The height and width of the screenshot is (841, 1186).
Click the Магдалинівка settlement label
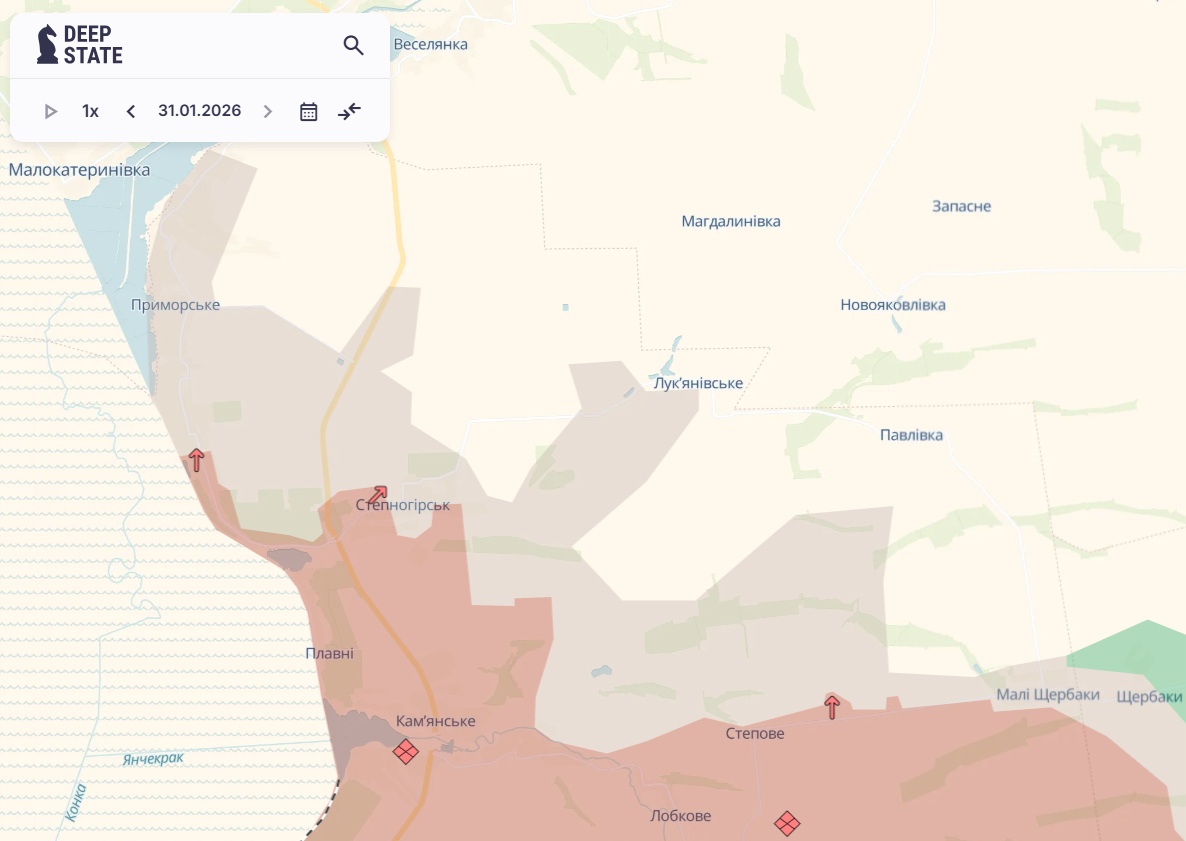pos(730,221)
